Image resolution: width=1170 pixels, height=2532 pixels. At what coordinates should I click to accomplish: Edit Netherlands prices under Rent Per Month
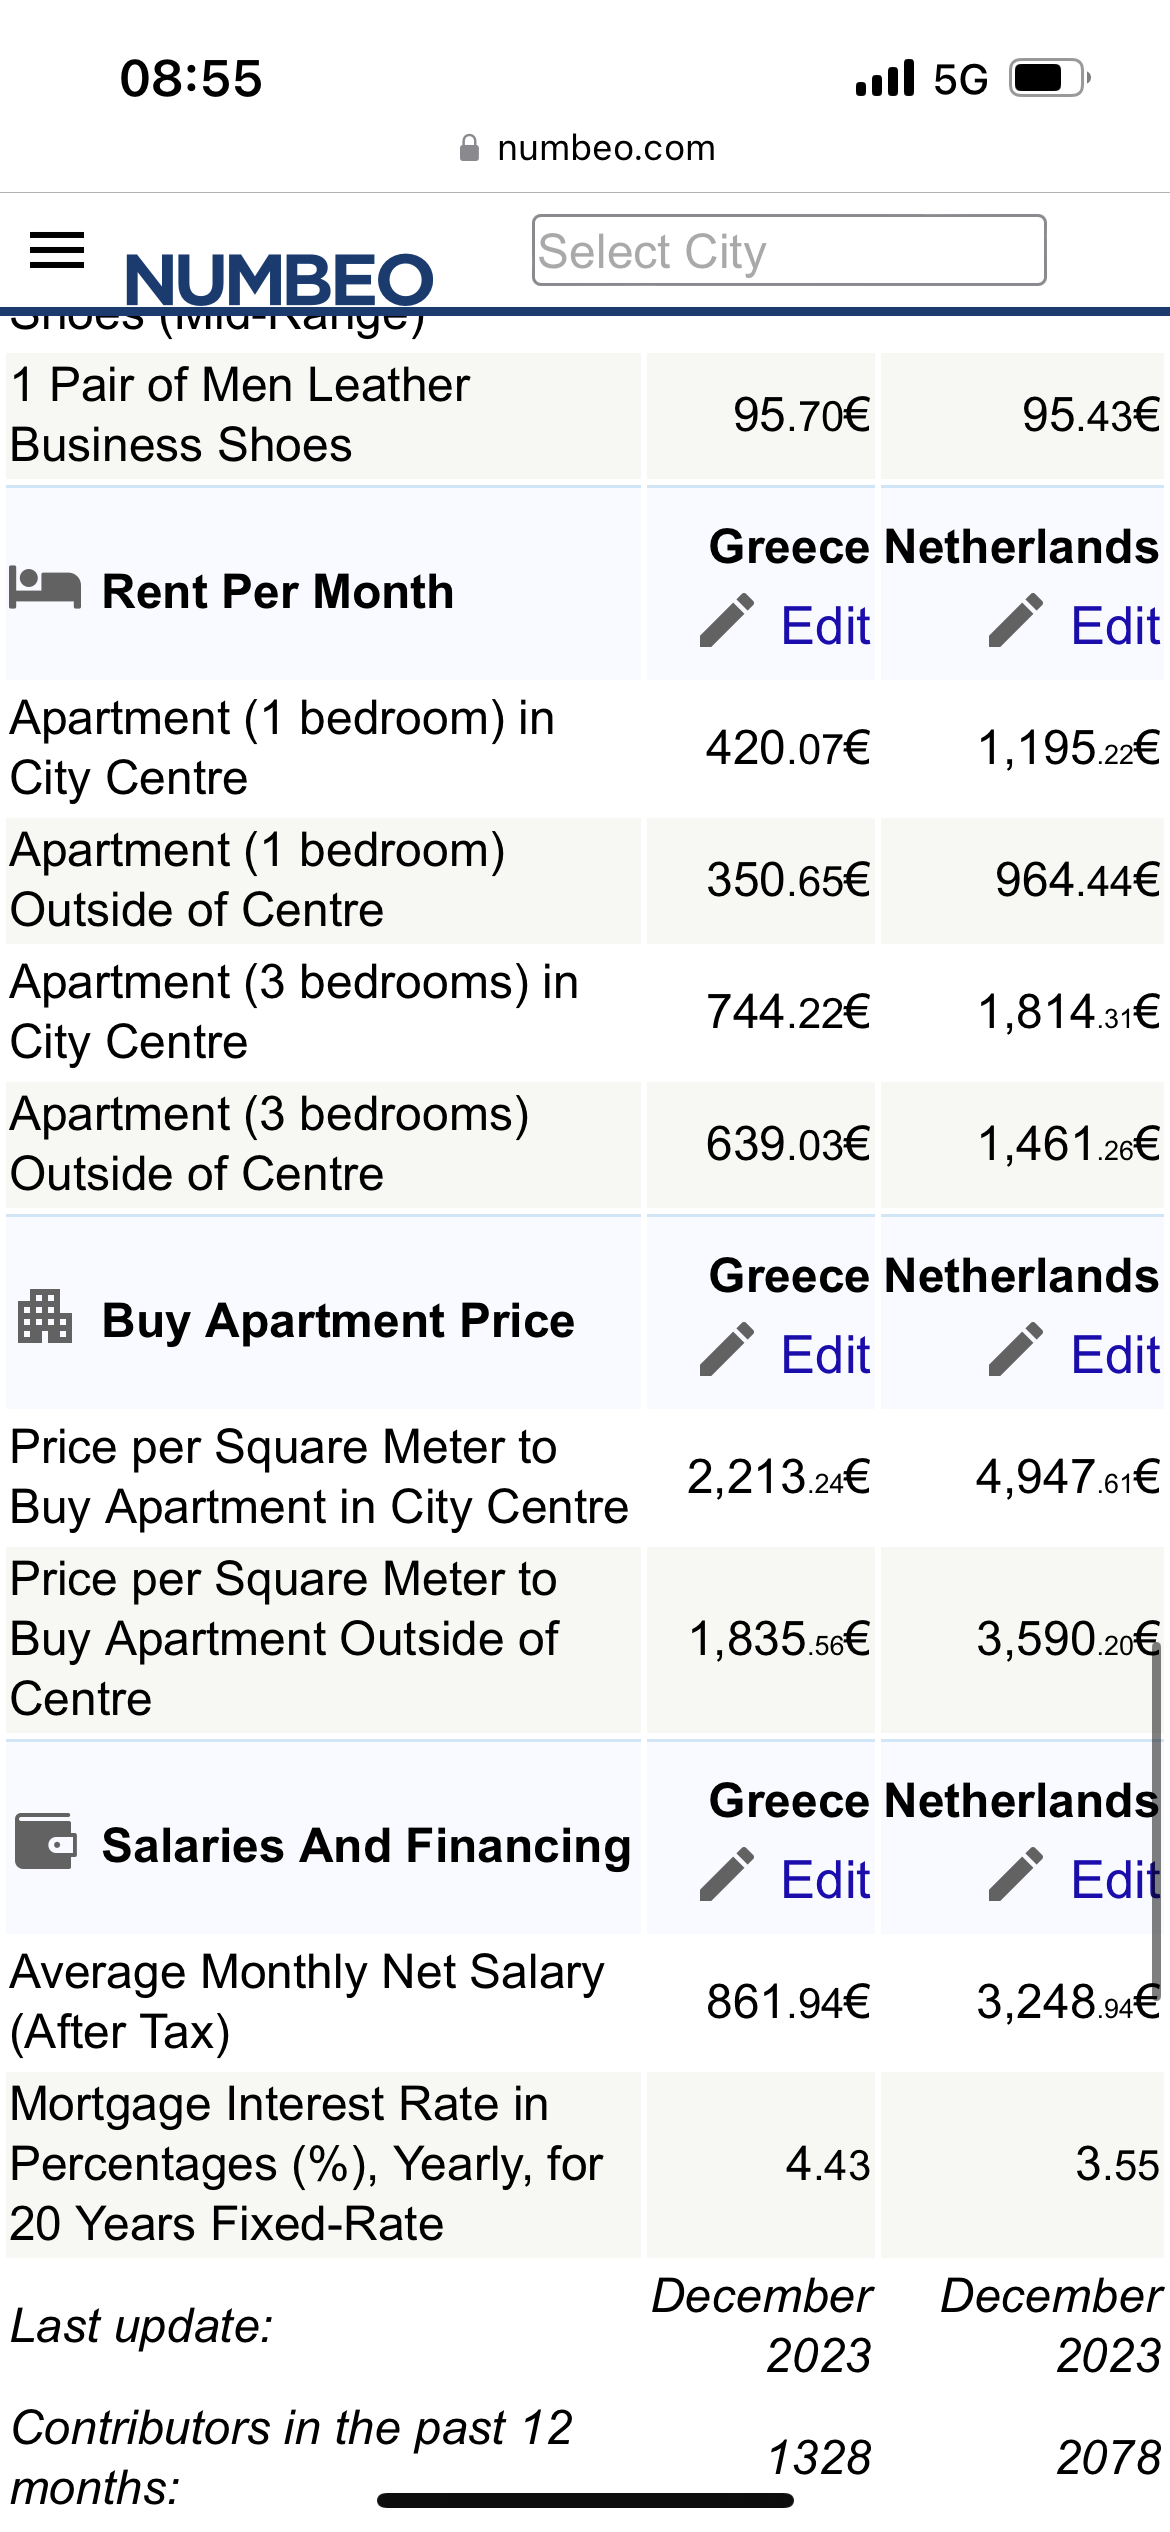pos(1115,626)
